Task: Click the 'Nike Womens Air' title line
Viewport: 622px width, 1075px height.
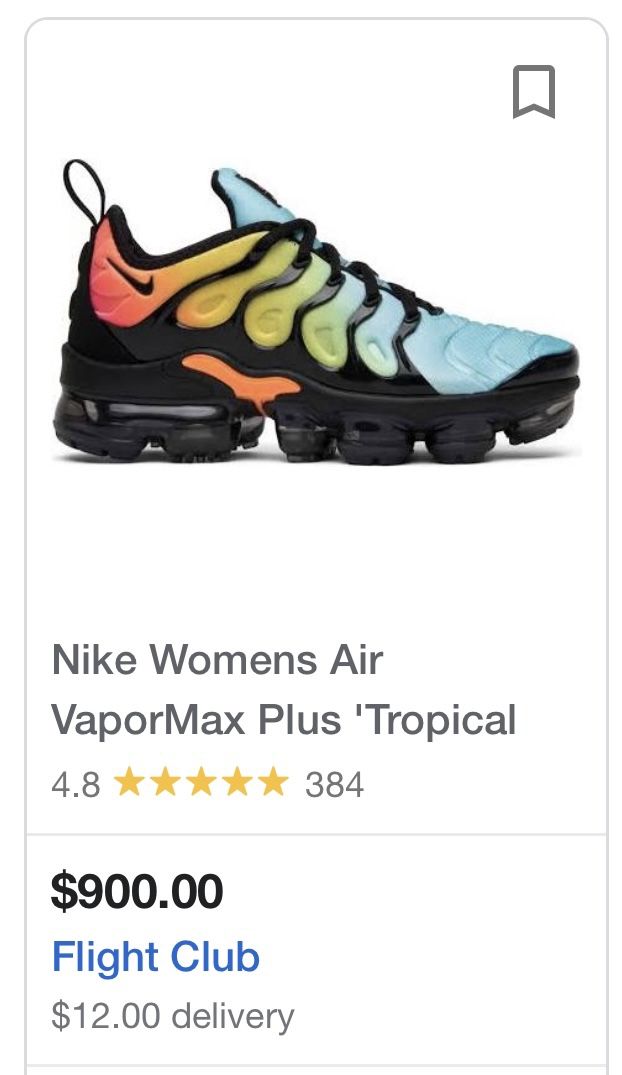Action: pyautogui.click(x=217, y=660)
